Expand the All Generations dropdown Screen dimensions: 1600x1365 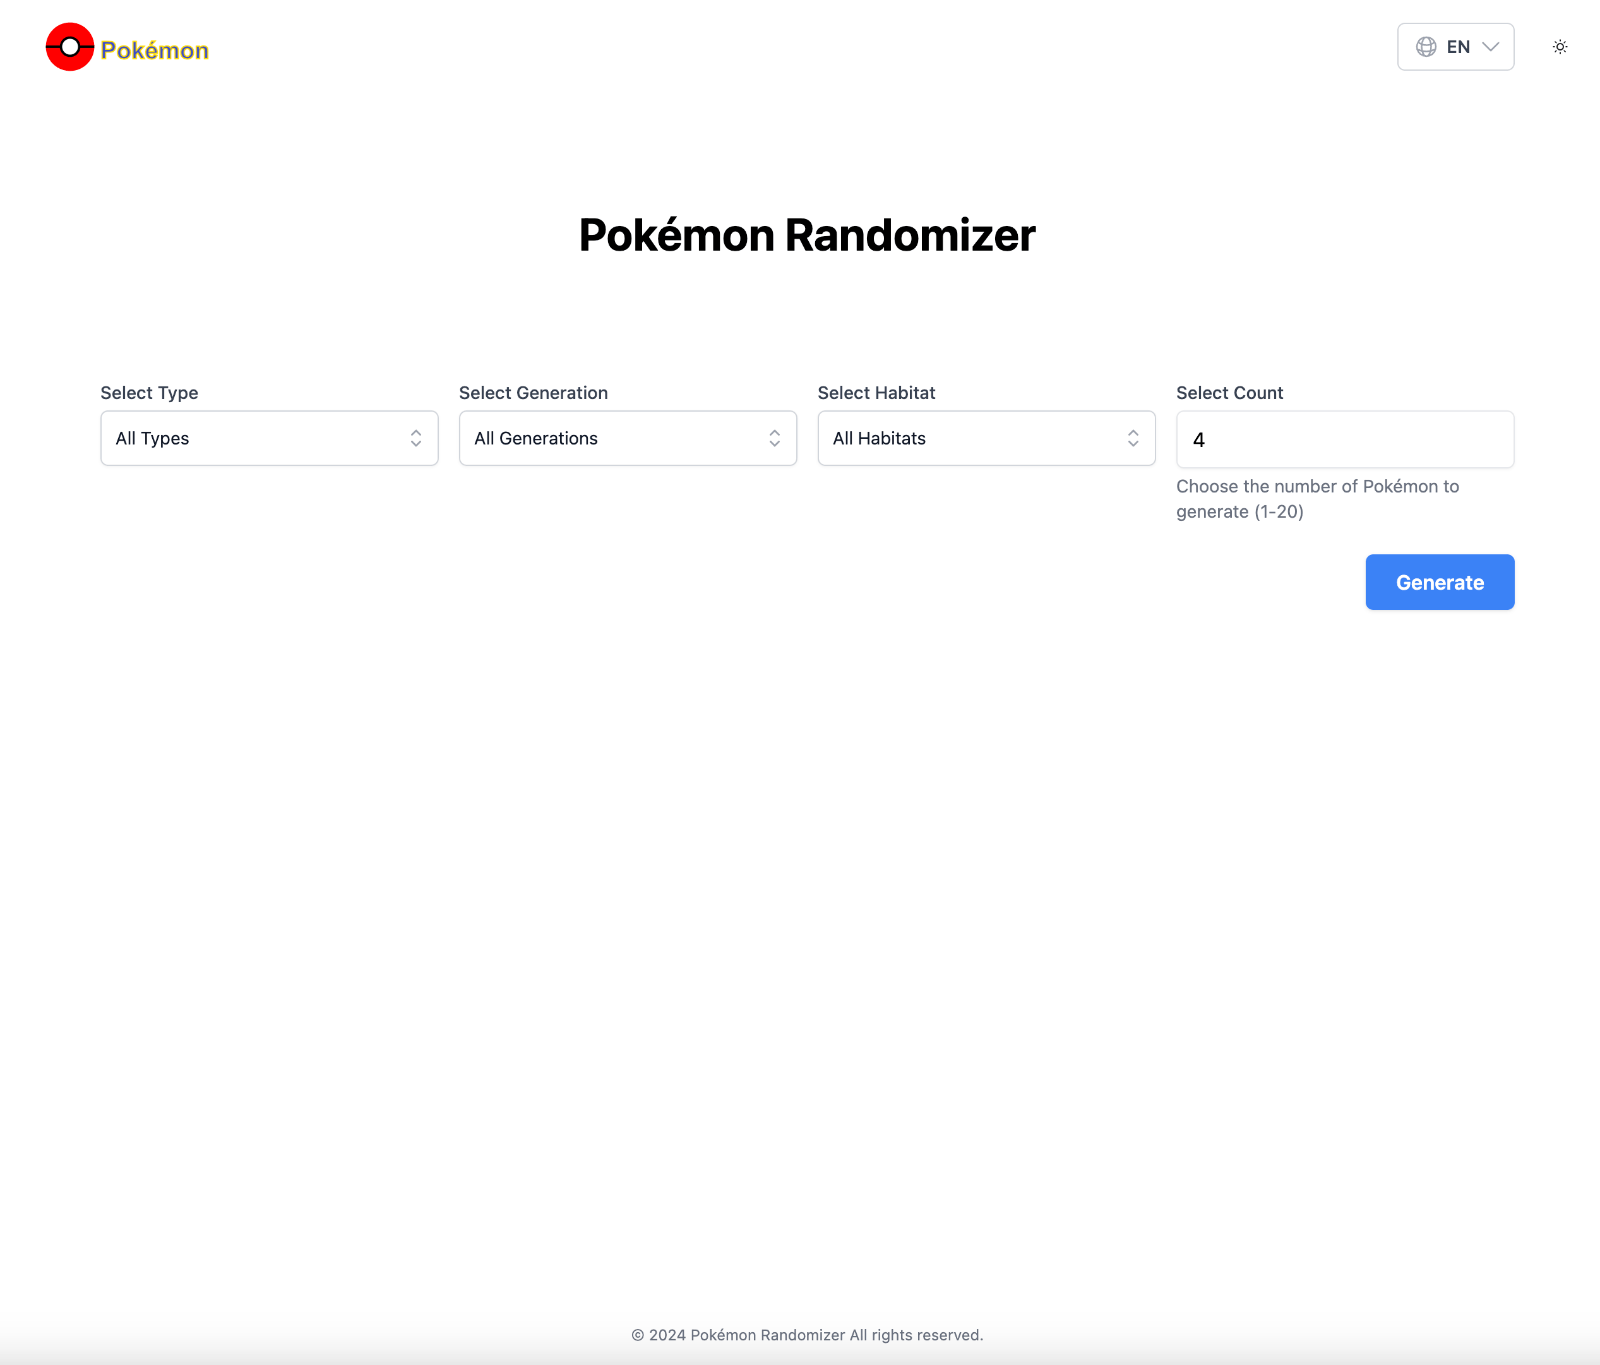pos(627,438)
